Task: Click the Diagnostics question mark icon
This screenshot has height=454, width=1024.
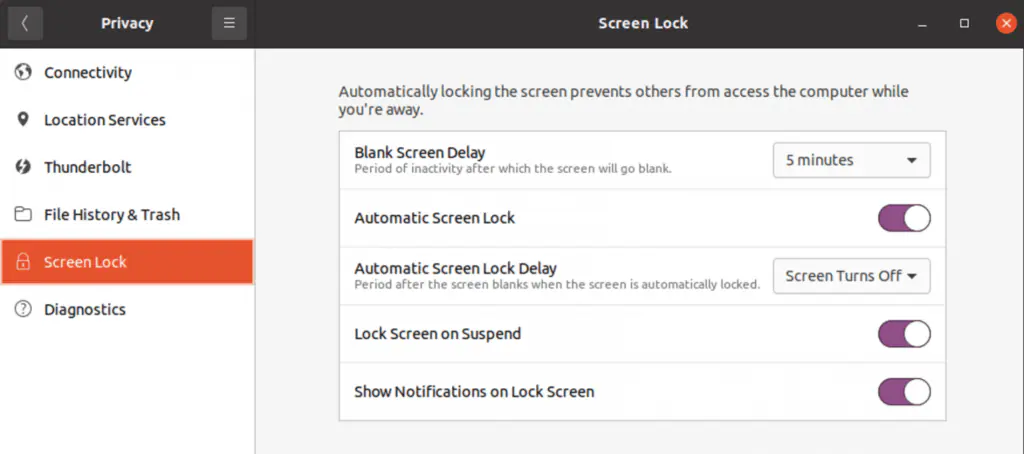Action: 23,310
